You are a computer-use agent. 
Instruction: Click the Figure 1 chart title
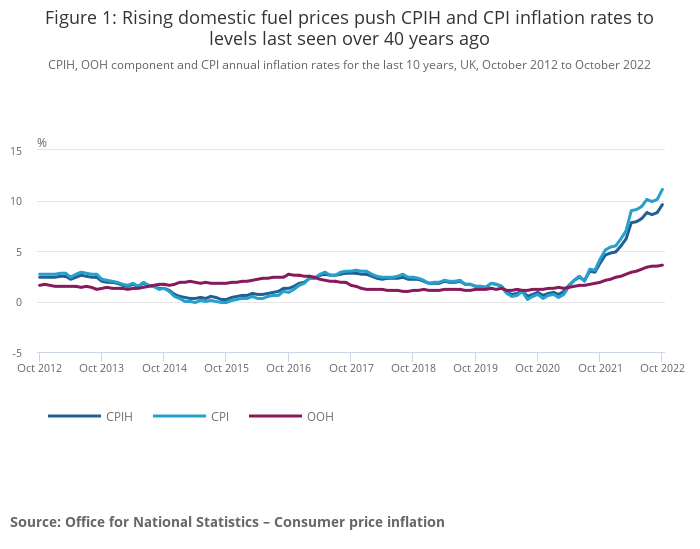350,28
